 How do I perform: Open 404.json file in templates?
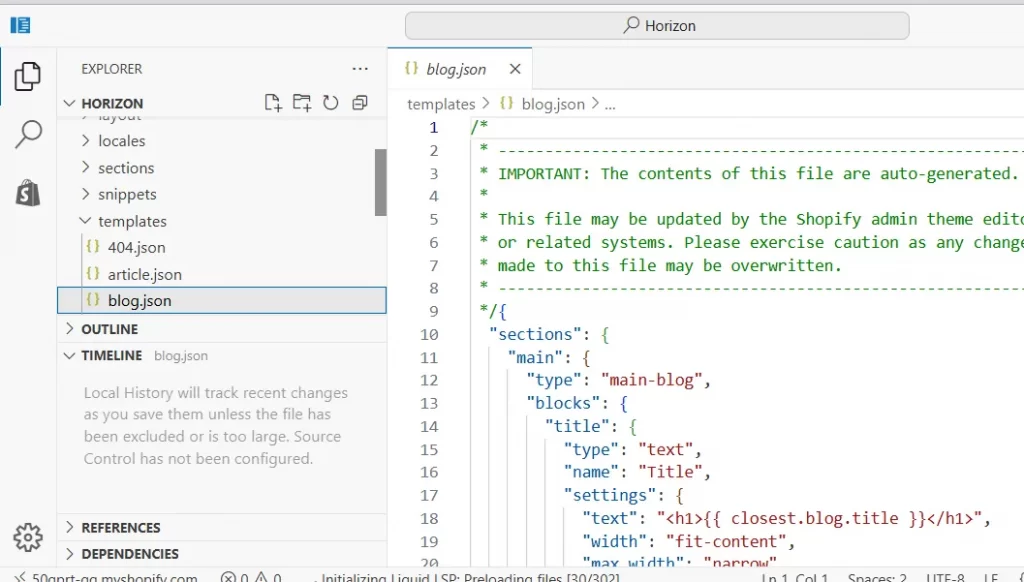[136, 247]
